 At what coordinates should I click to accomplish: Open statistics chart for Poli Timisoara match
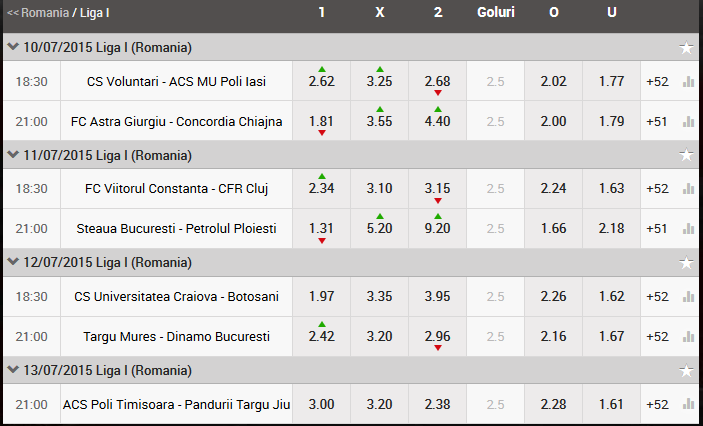(x=688, y=404)
